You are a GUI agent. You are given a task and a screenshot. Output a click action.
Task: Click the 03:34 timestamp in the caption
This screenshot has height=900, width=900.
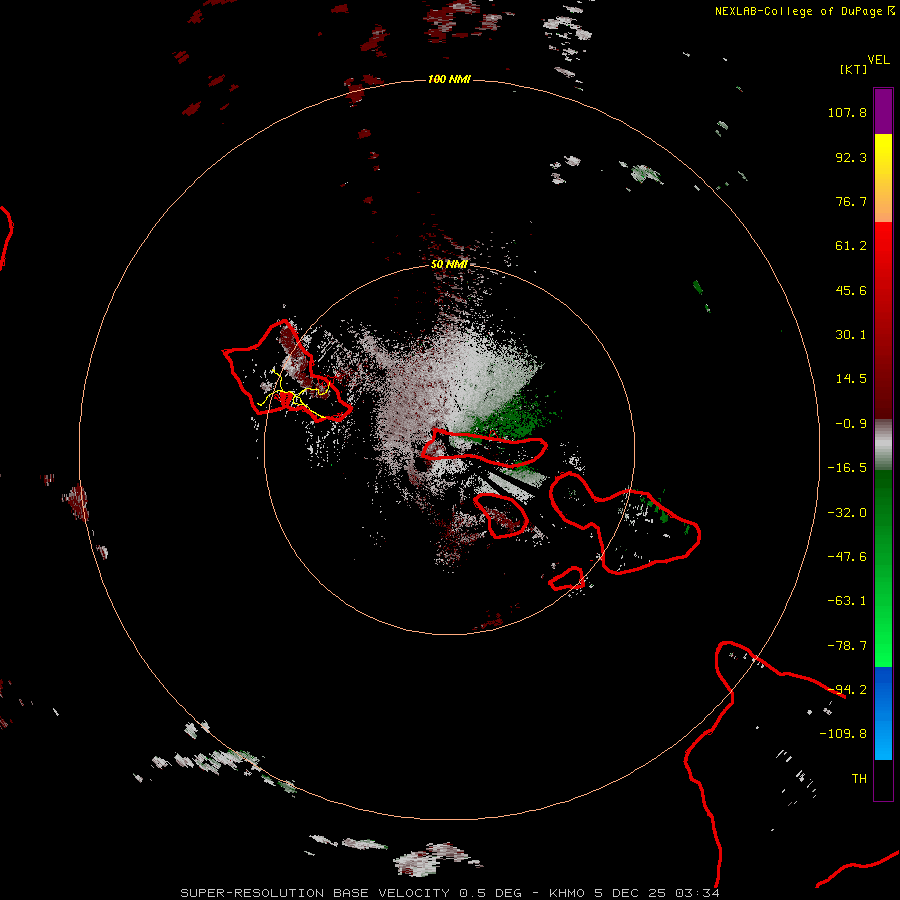click(x=697, y=893)
